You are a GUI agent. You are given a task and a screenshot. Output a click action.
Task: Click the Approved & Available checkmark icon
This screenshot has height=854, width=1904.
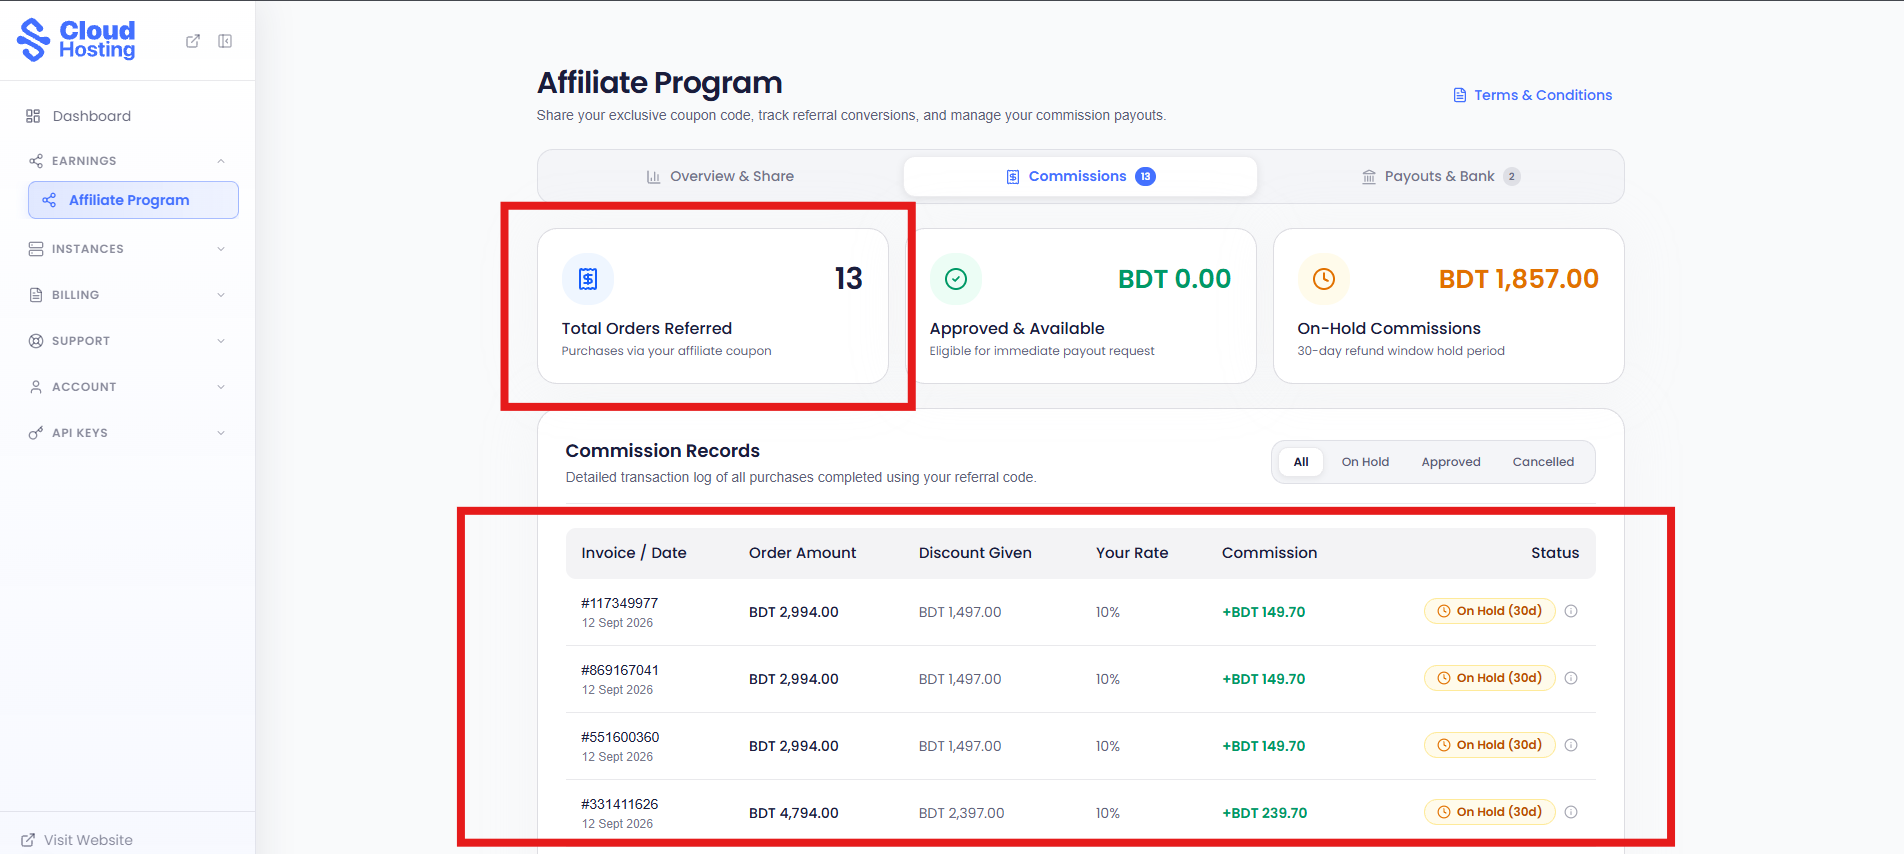(x=956, y=279)
